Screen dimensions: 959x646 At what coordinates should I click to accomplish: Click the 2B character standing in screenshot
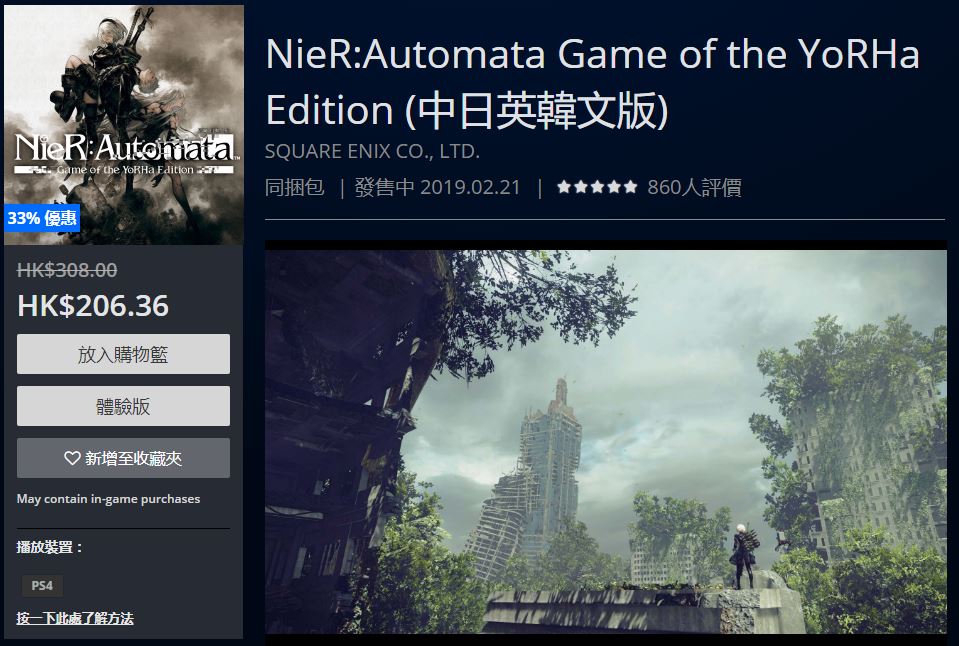(x=744, y=555)
